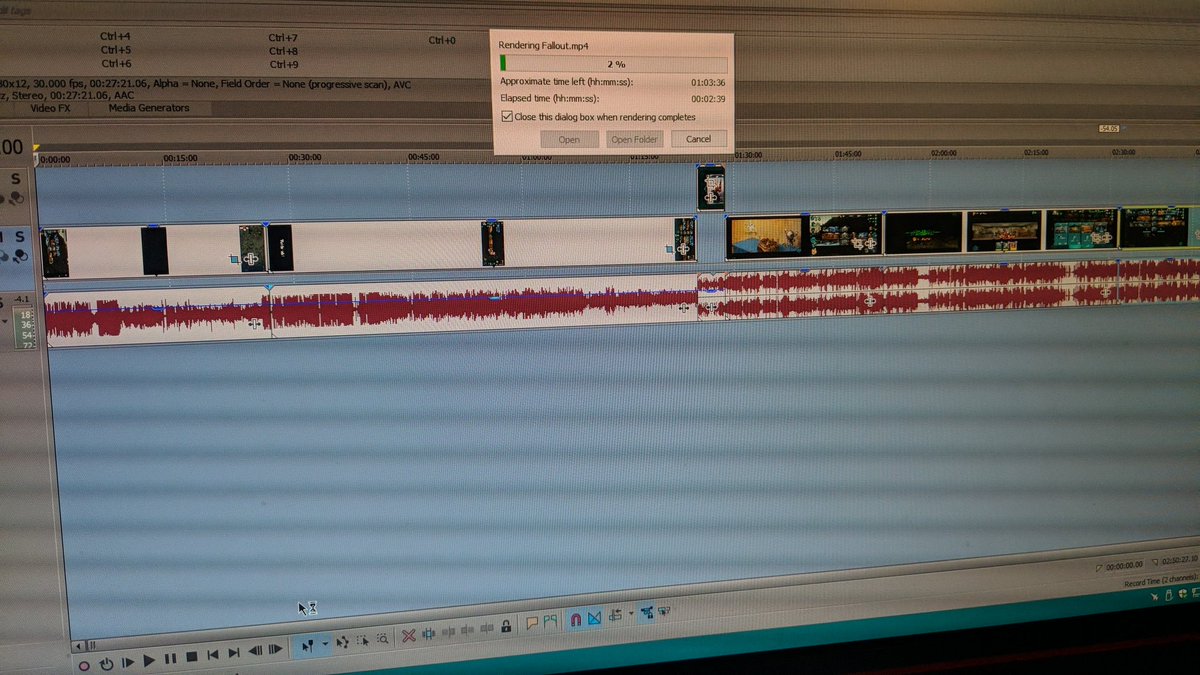The width and height of the screenshot is (1200, 675).
Task: Click the 00:30:00 mark on the time ruler
Action: (305, 157)
